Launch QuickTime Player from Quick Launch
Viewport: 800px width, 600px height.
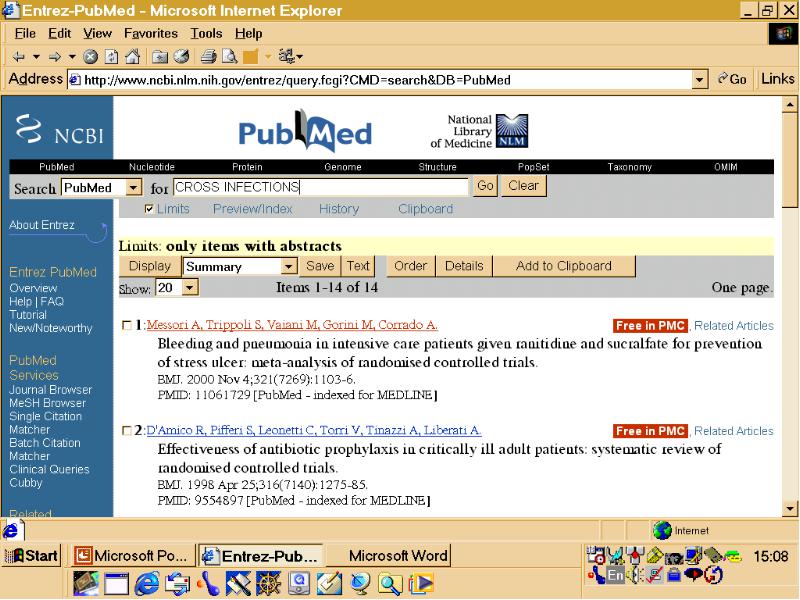[299, 584]
